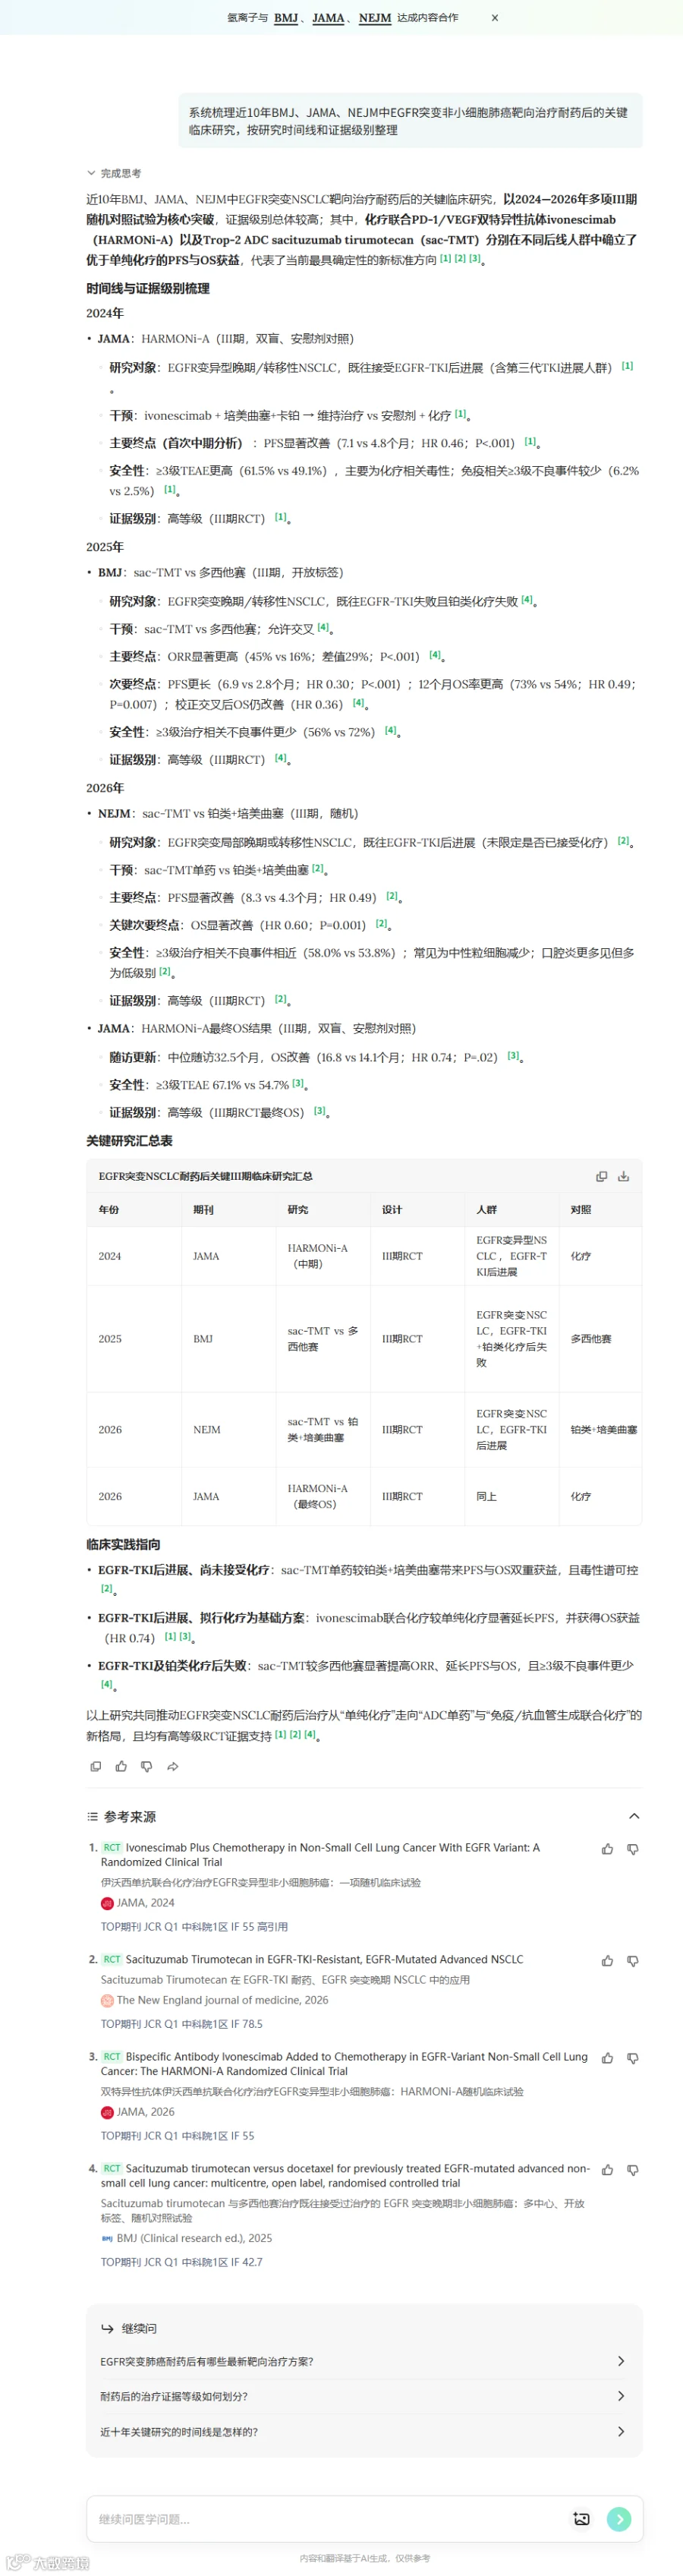The width and height of the screenshot is (683, 2576).
Task: Select follow-up 近十年关键研究的时间线是怎样的
Action: coord(363,2431)
